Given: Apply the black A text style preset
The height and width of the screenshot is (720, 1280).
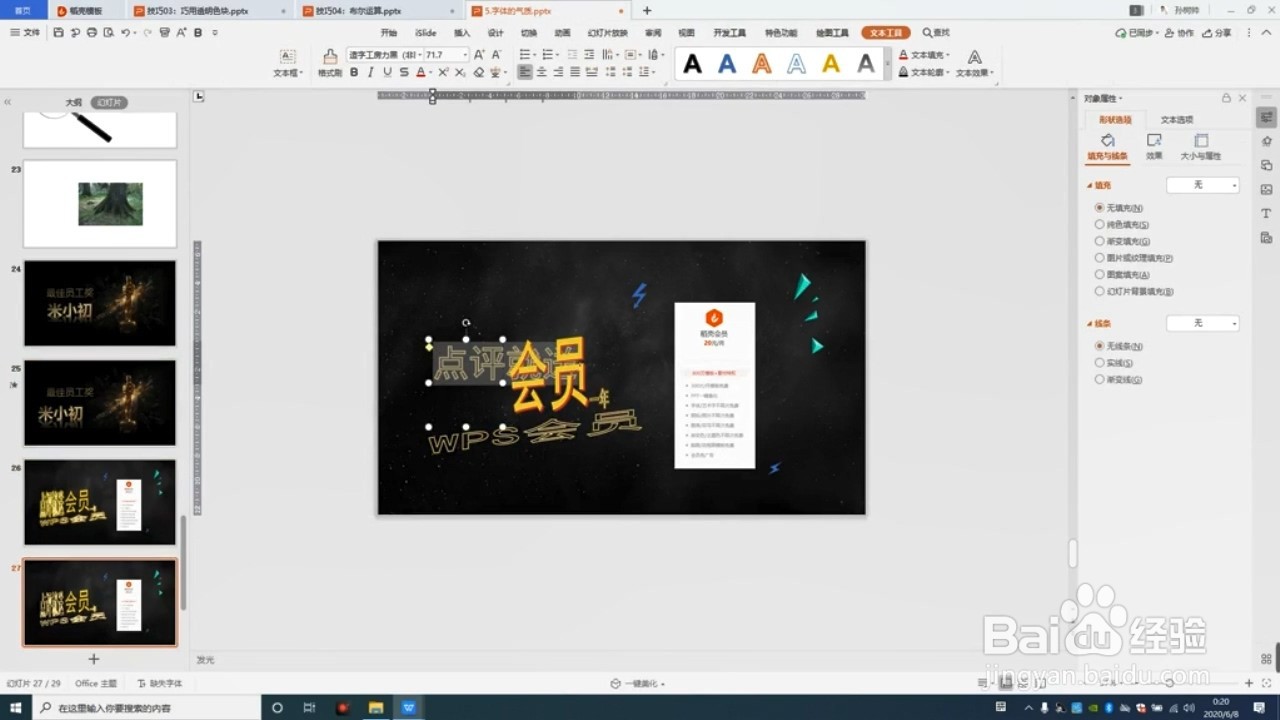Looking at the screenshot, I should point(692,64).
